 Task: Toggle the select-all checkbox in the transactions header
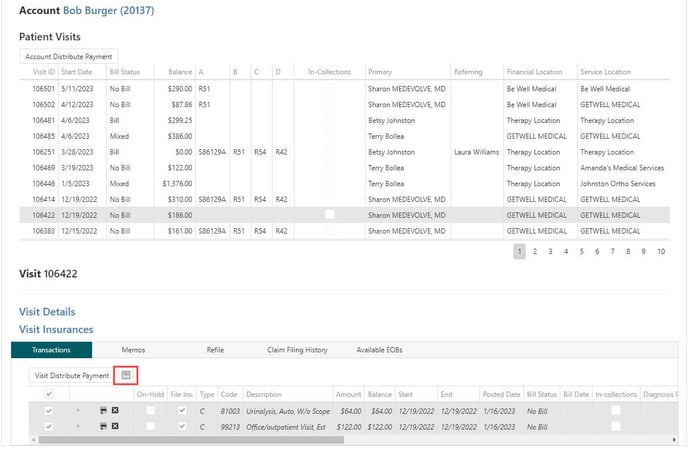49,395
